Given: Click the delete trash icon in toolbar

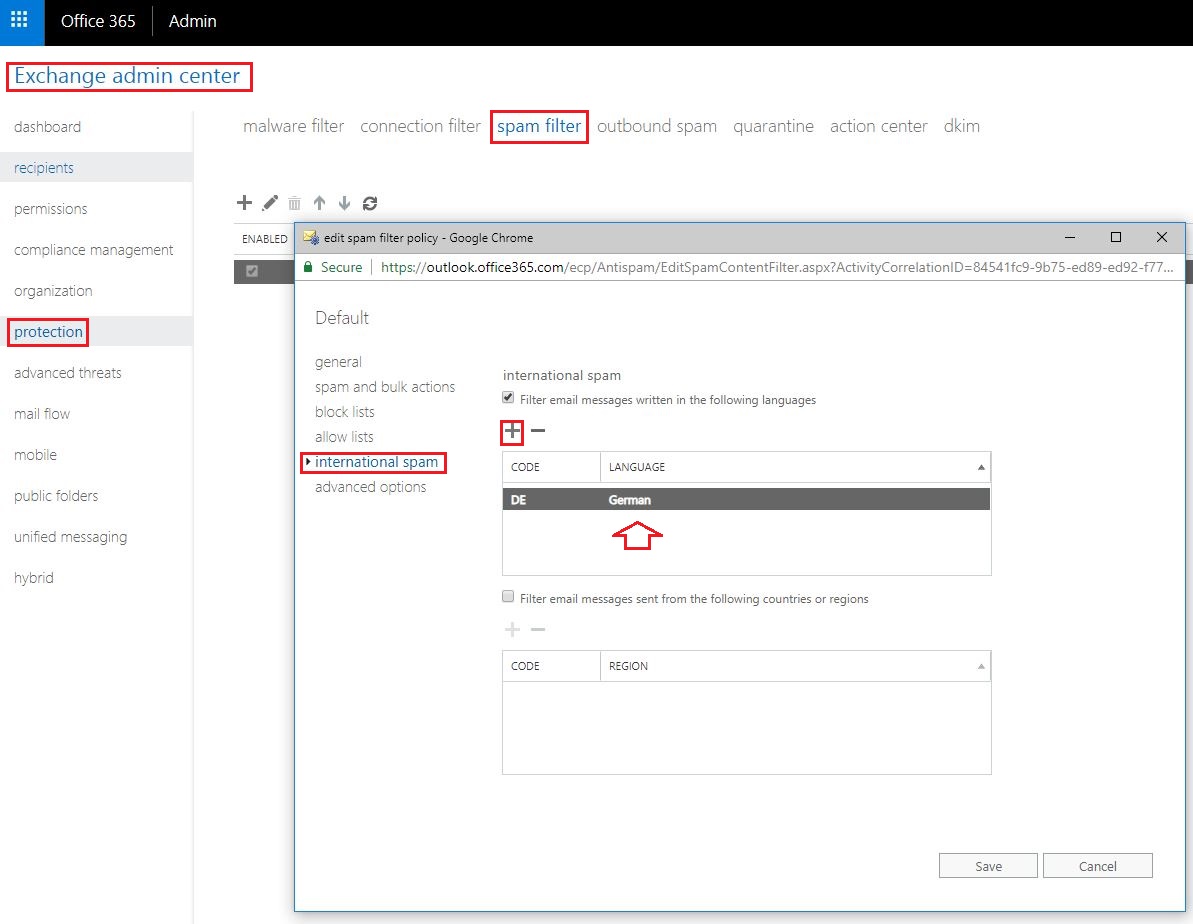Looking at the screenshot, I should (x=294, y=203).
